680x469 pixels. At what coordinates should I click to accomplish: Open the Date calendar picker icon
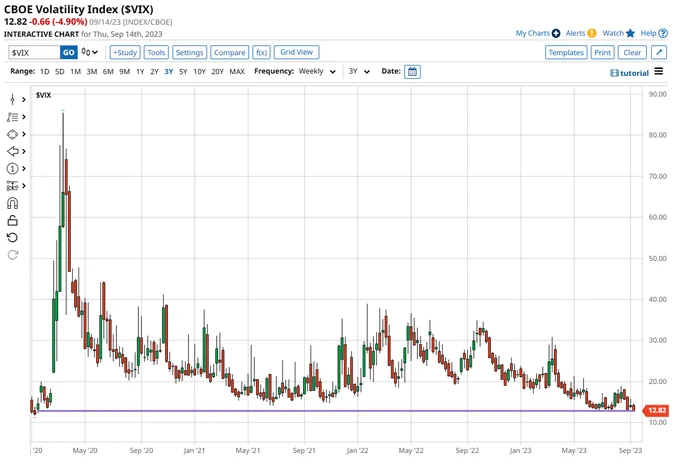412,72
